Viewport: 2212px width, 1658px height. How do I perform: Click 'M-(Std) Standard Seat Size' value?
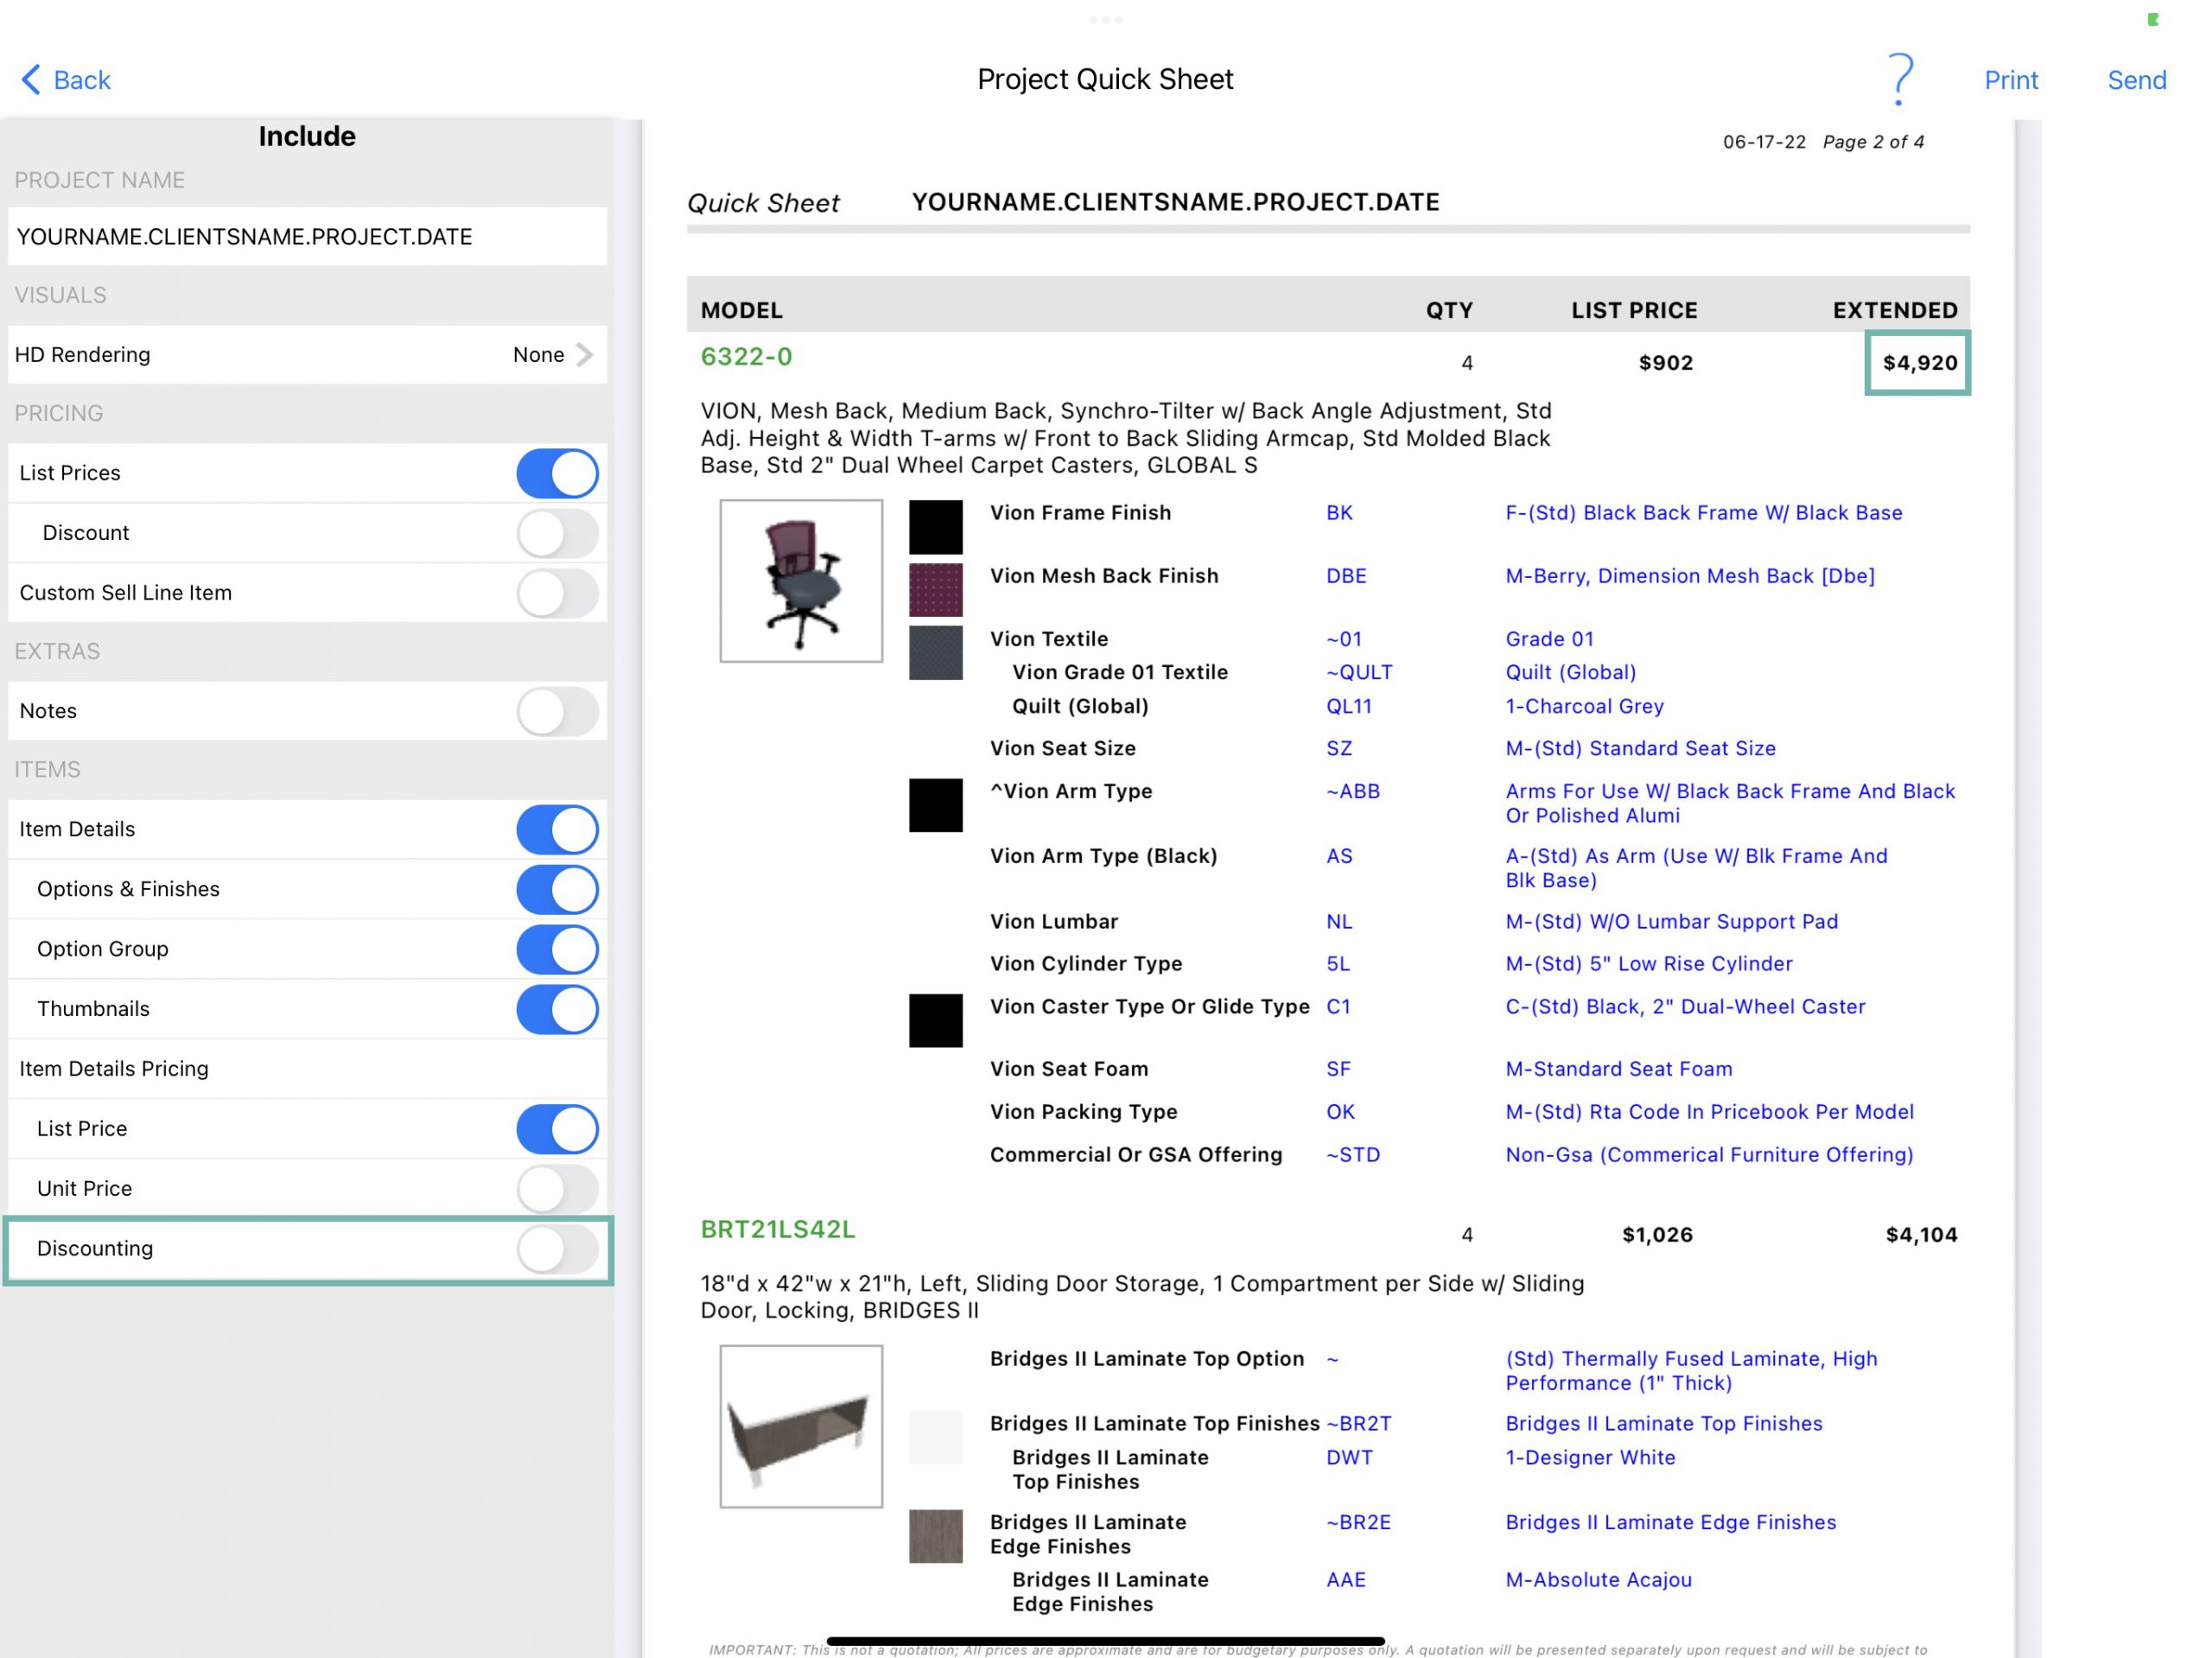click(1640, 748)
